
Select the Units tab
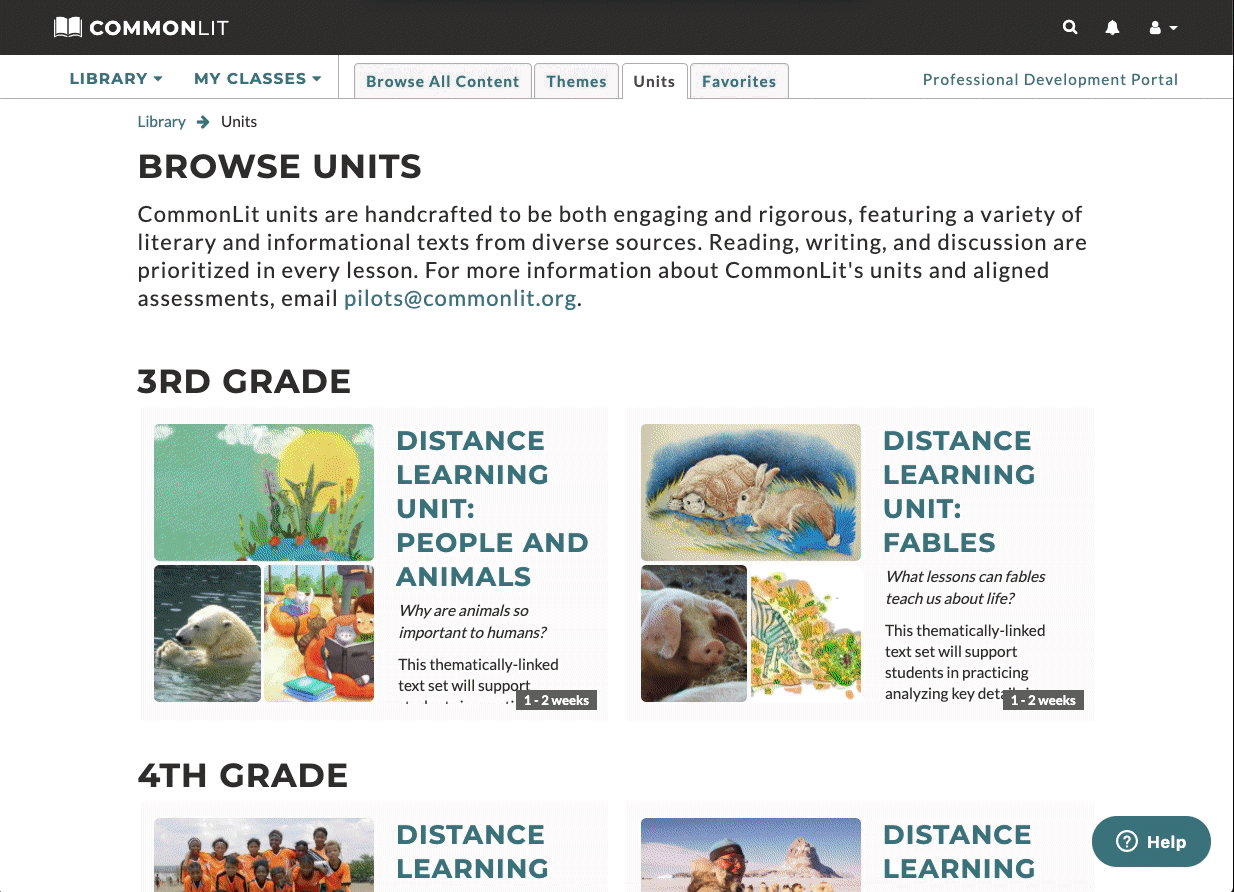click(x=654, y=81)
